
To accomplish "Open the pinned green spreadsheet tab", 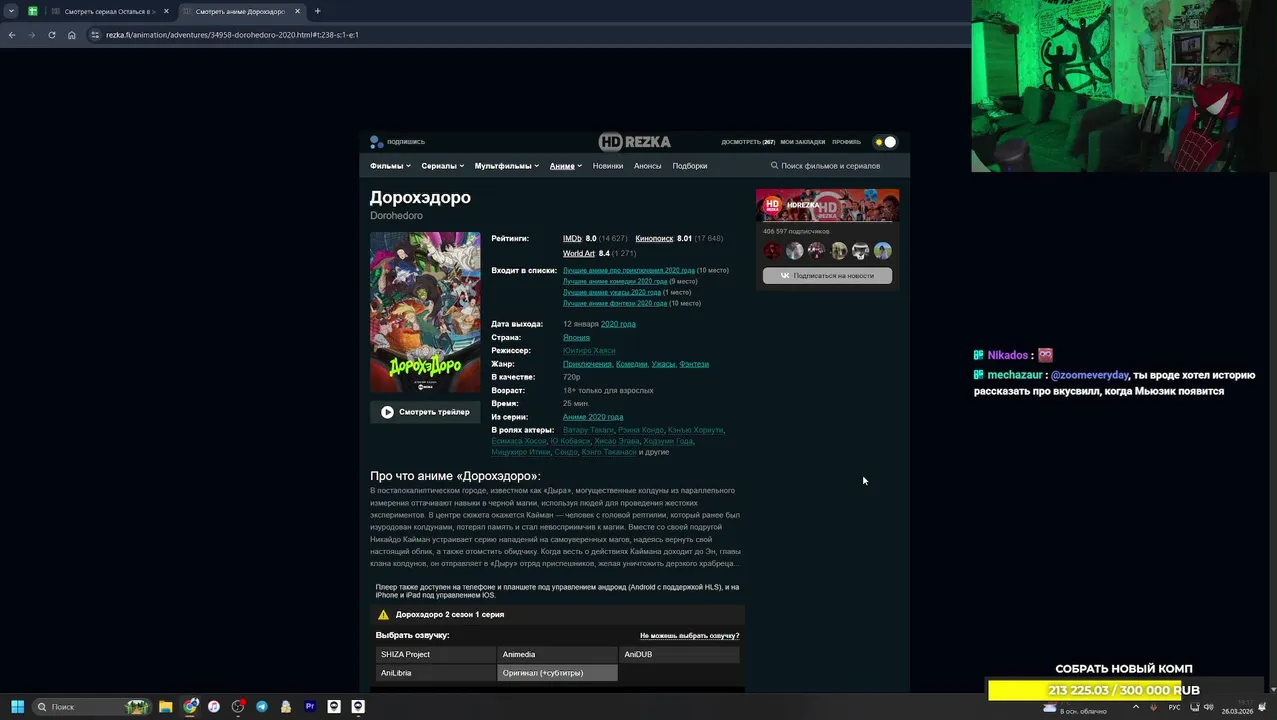I will (x=32, y=11).
